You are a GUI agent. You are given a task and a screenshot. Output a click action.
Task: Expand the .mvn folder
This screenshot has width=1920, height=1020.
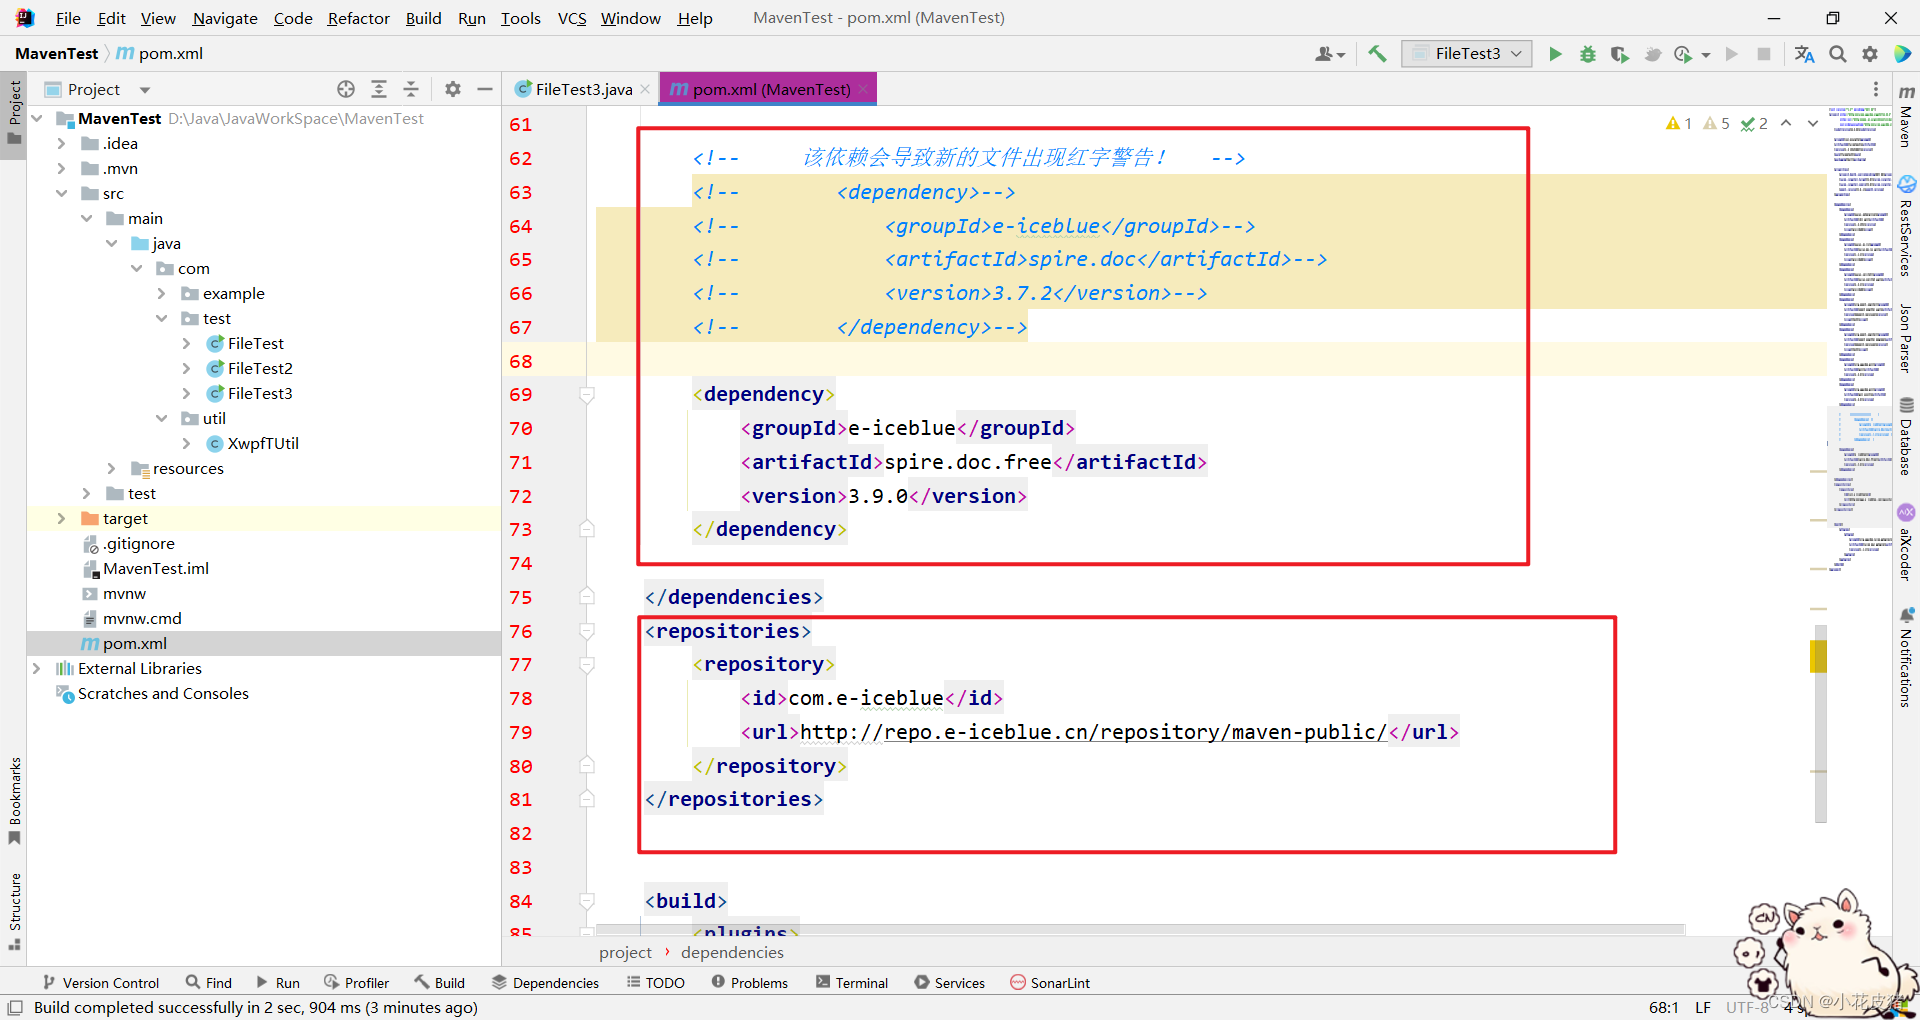62,168
